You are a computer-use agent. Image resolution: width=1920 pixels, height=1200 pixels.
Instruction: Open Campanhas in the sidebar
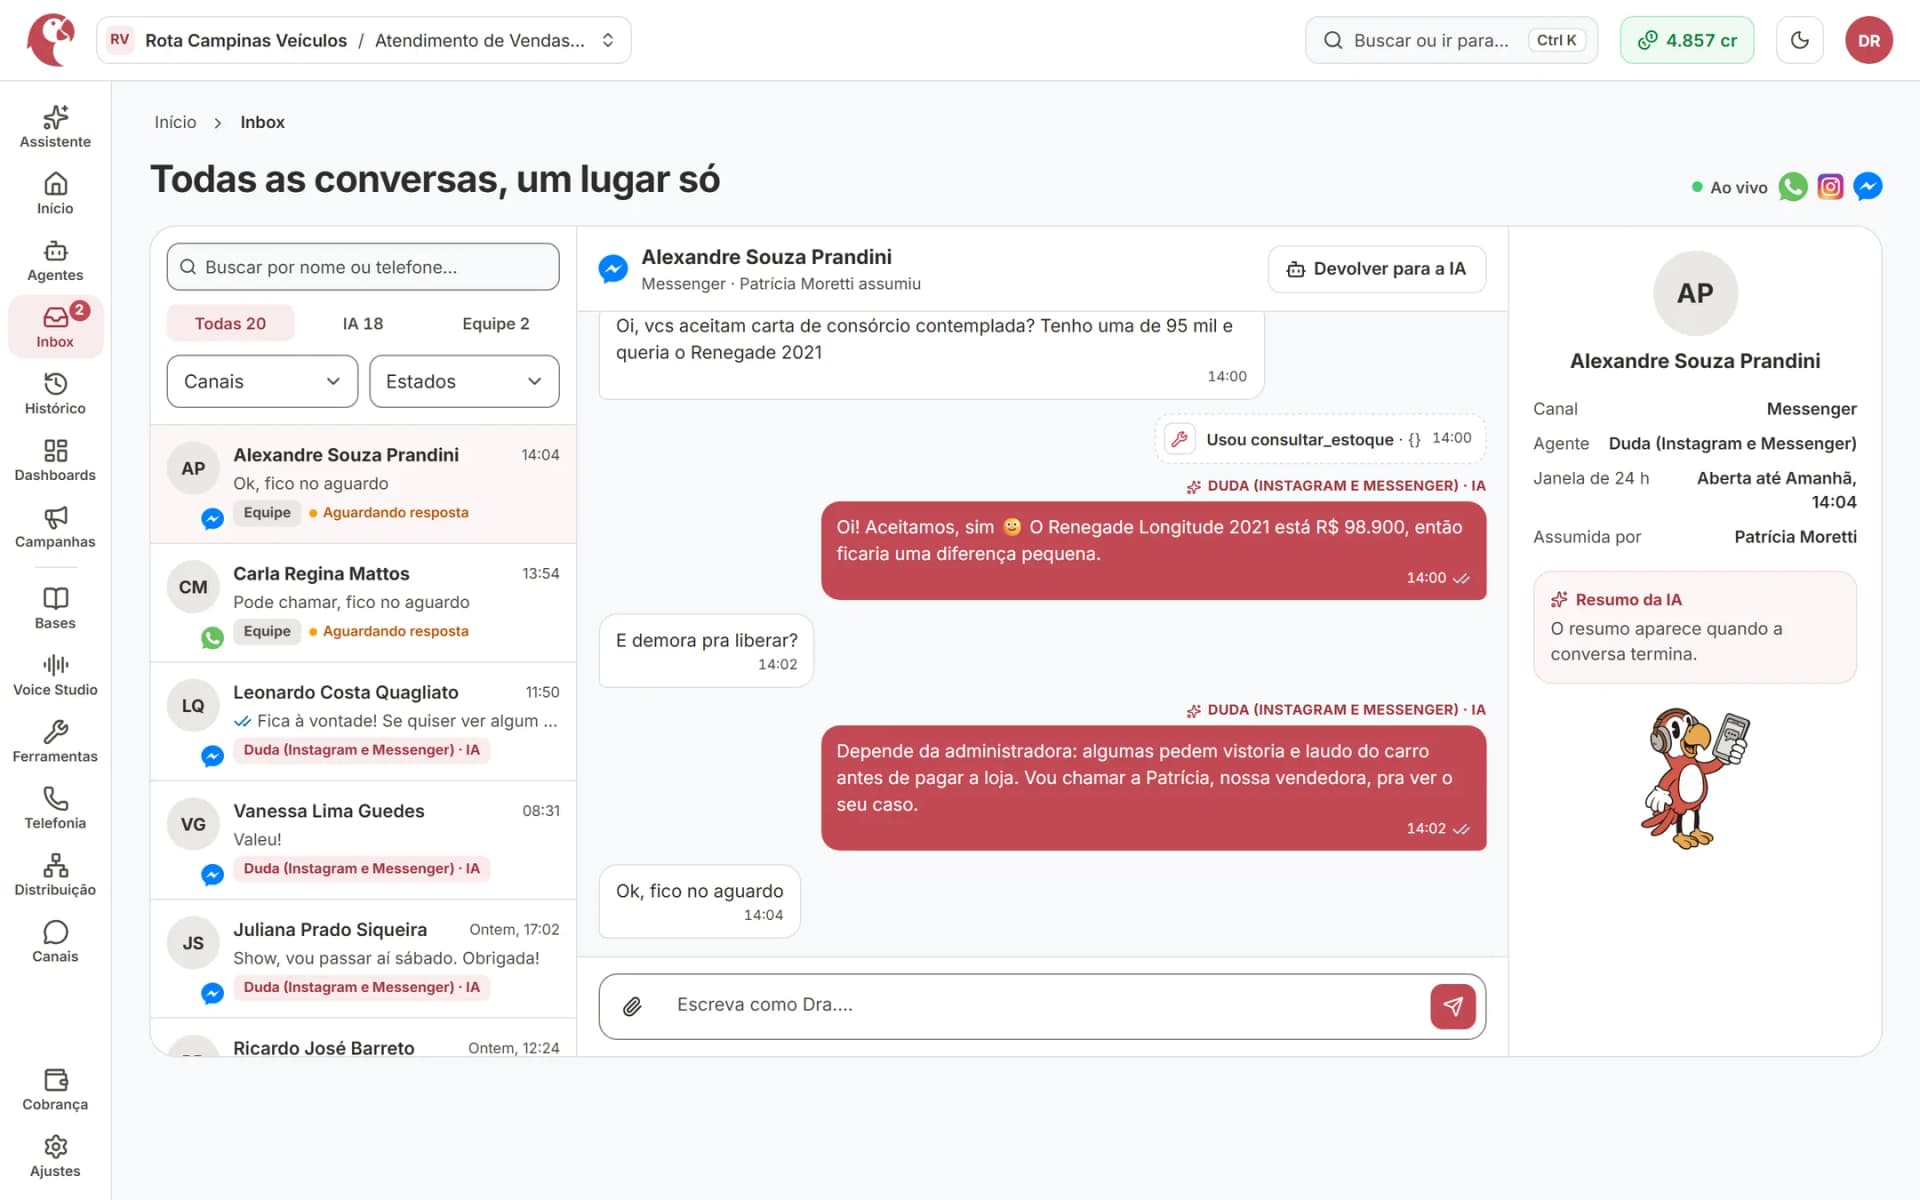55,527
